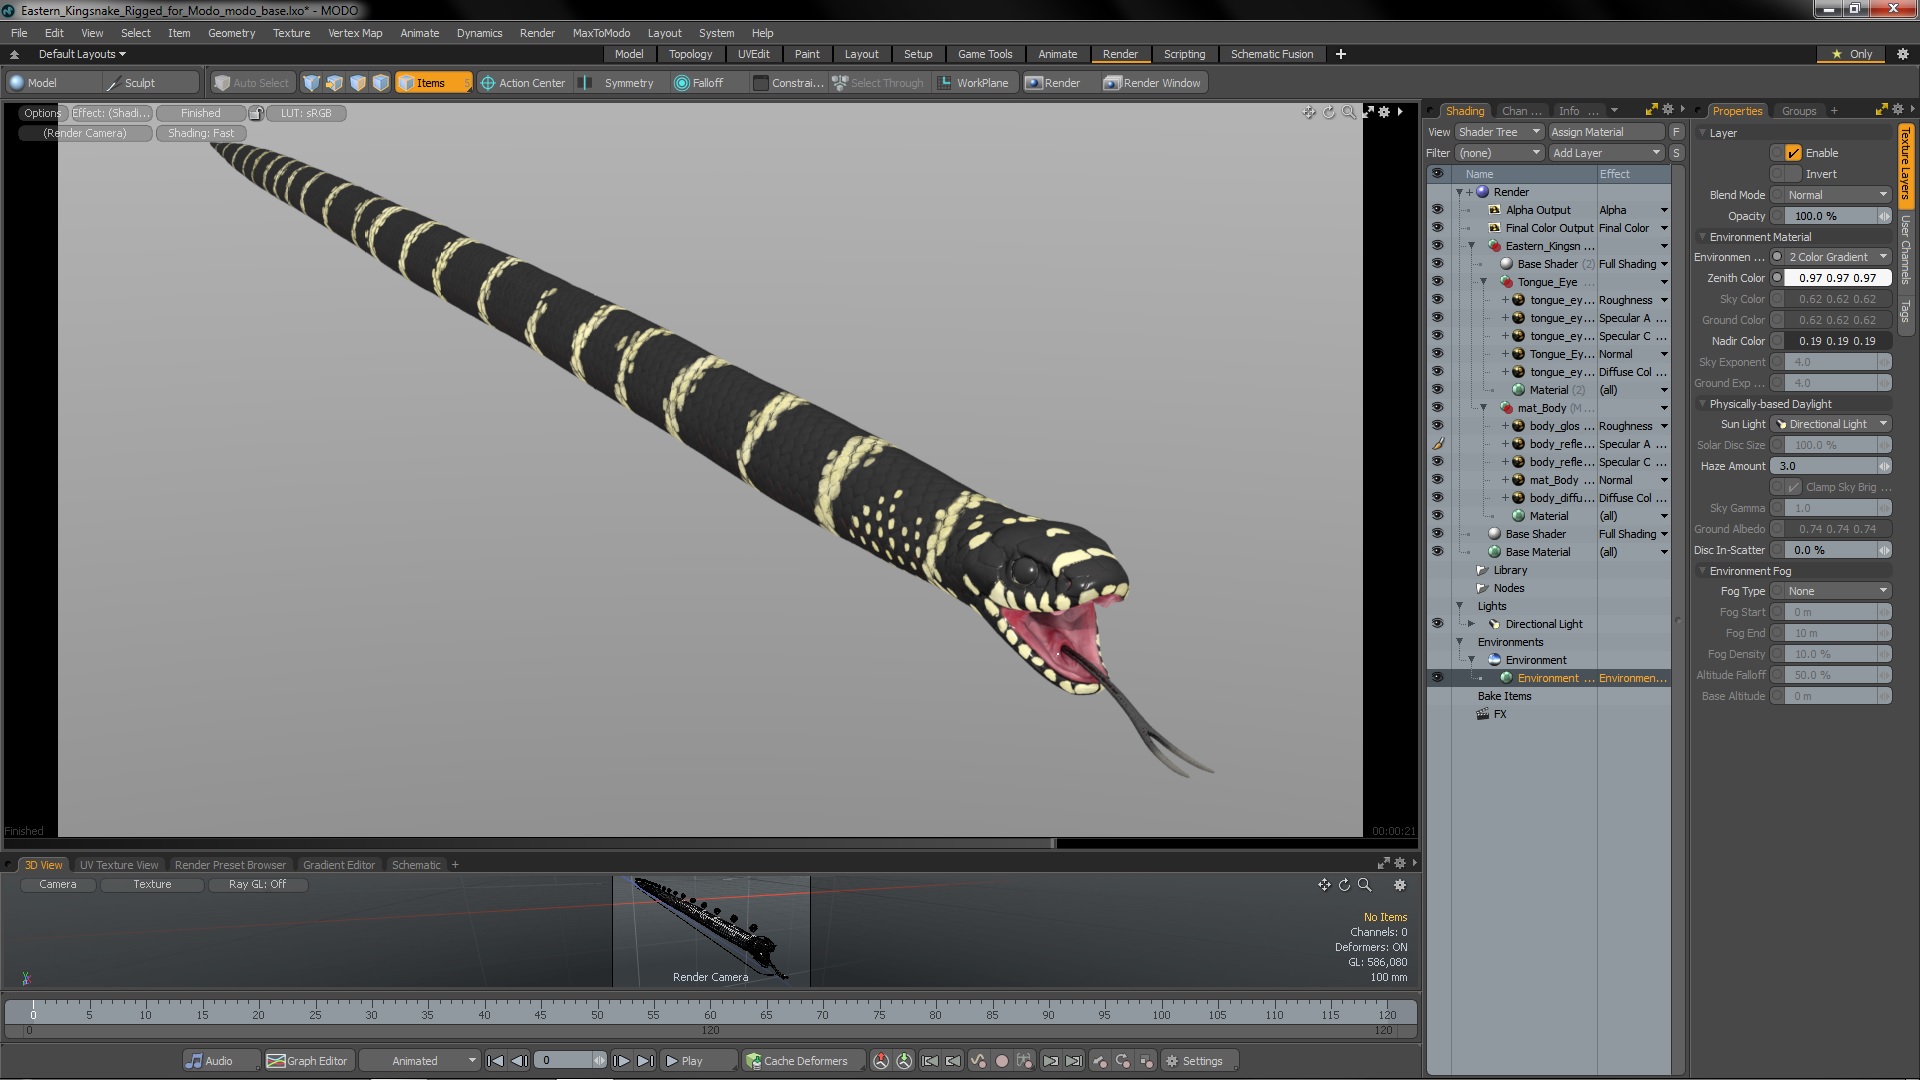This screenshot has width=1920, height=1080.
Task: Go to first frame on transport
Action: coord(495,1061)
